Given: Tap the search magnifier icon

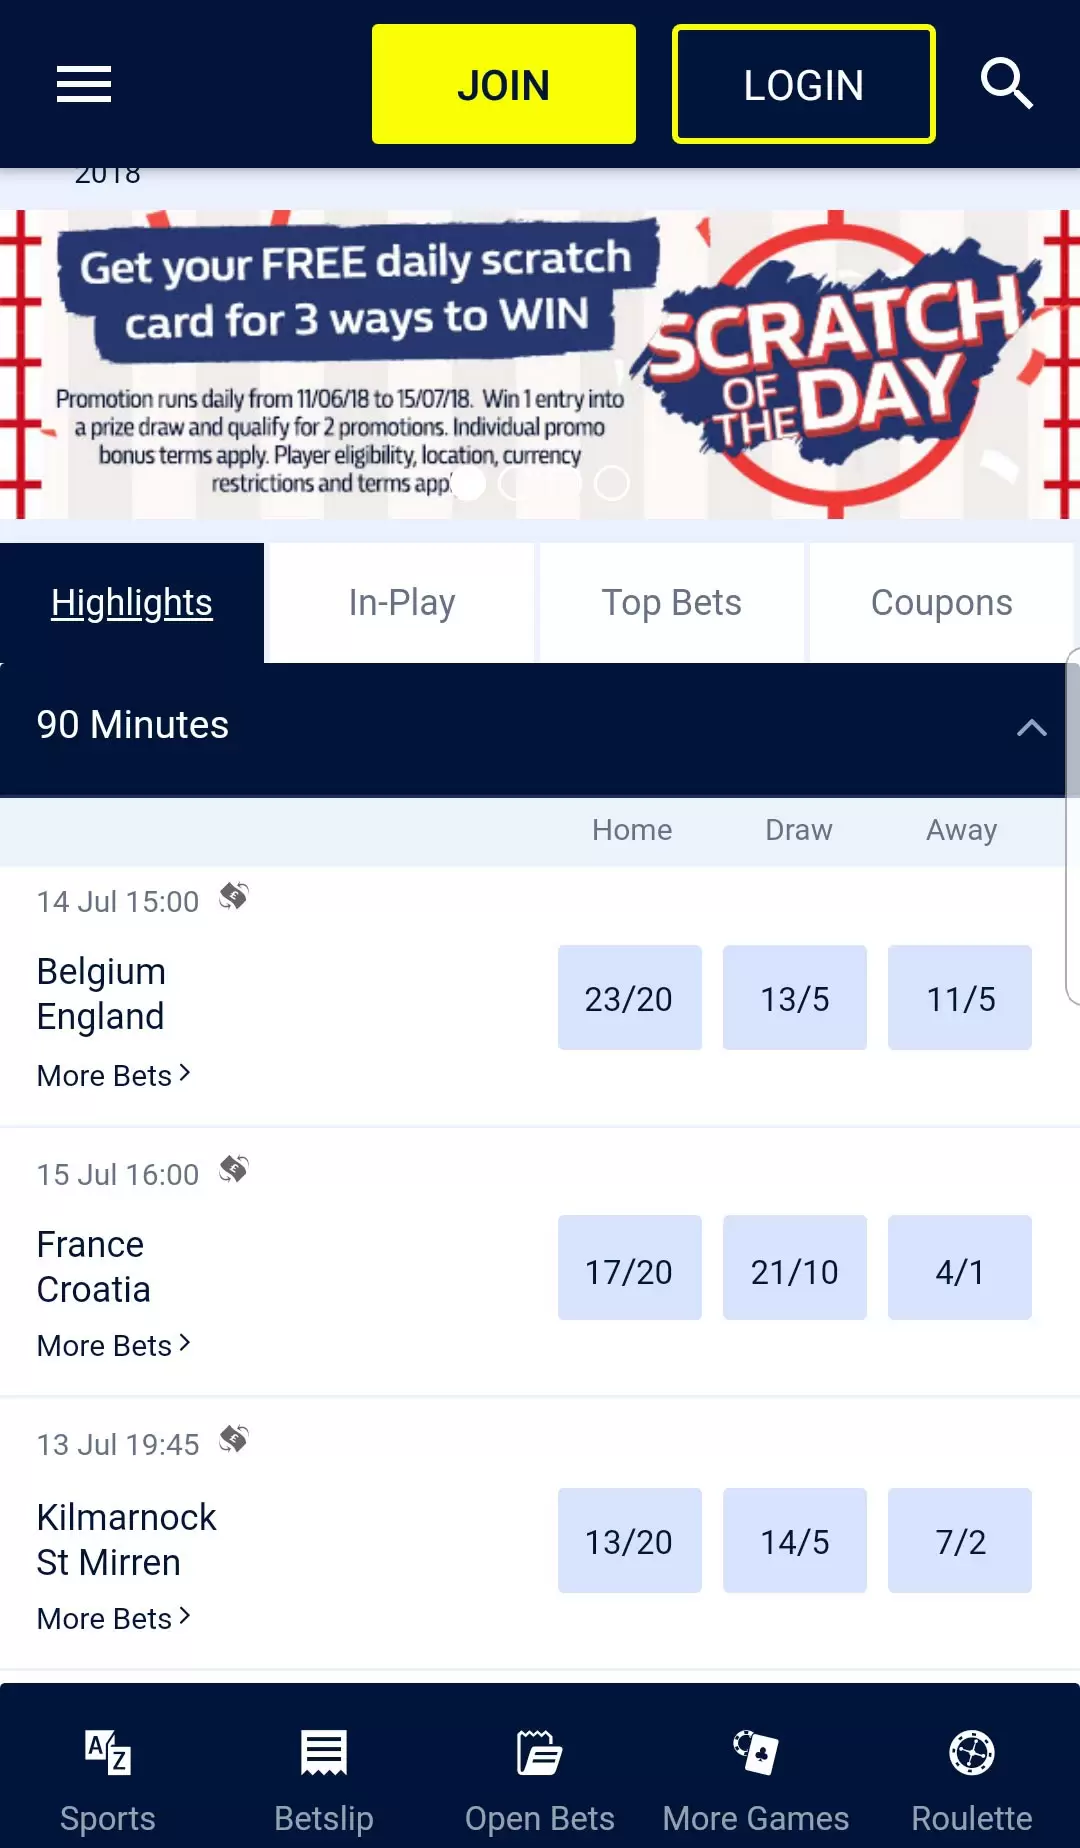Looking at the screenshot, I should coord(1006,83).
